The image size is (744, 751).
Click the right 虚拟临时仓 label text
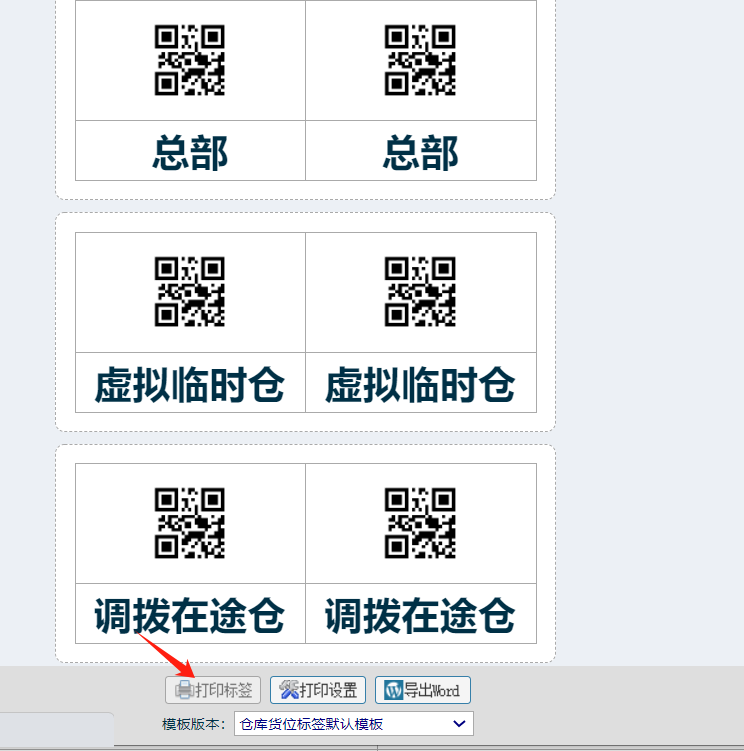click(420, 385)
